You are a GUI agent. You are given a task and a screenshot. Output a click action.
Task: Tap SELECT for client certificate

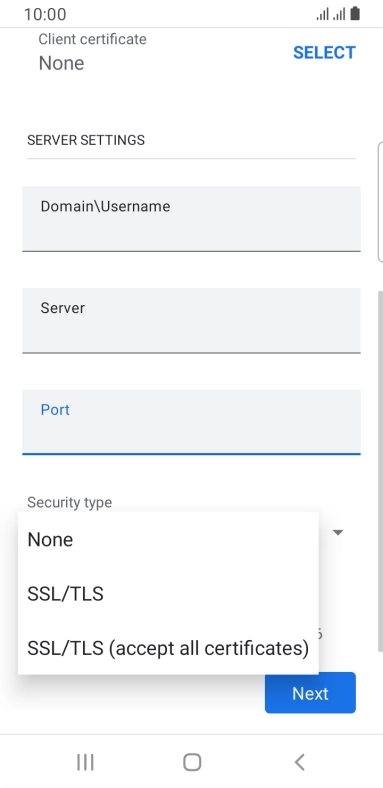point(324,52)
